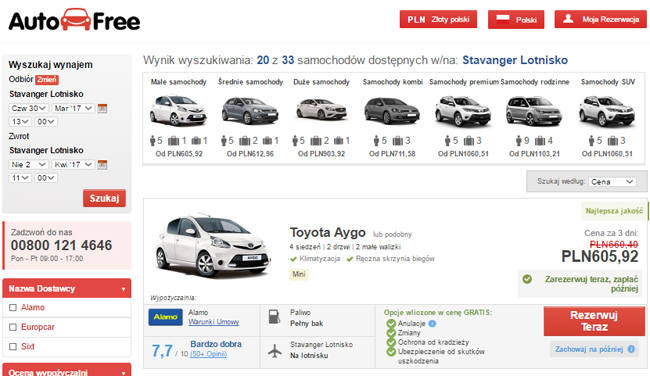Select the Duże samochody car thumbnail

[321, 109]
